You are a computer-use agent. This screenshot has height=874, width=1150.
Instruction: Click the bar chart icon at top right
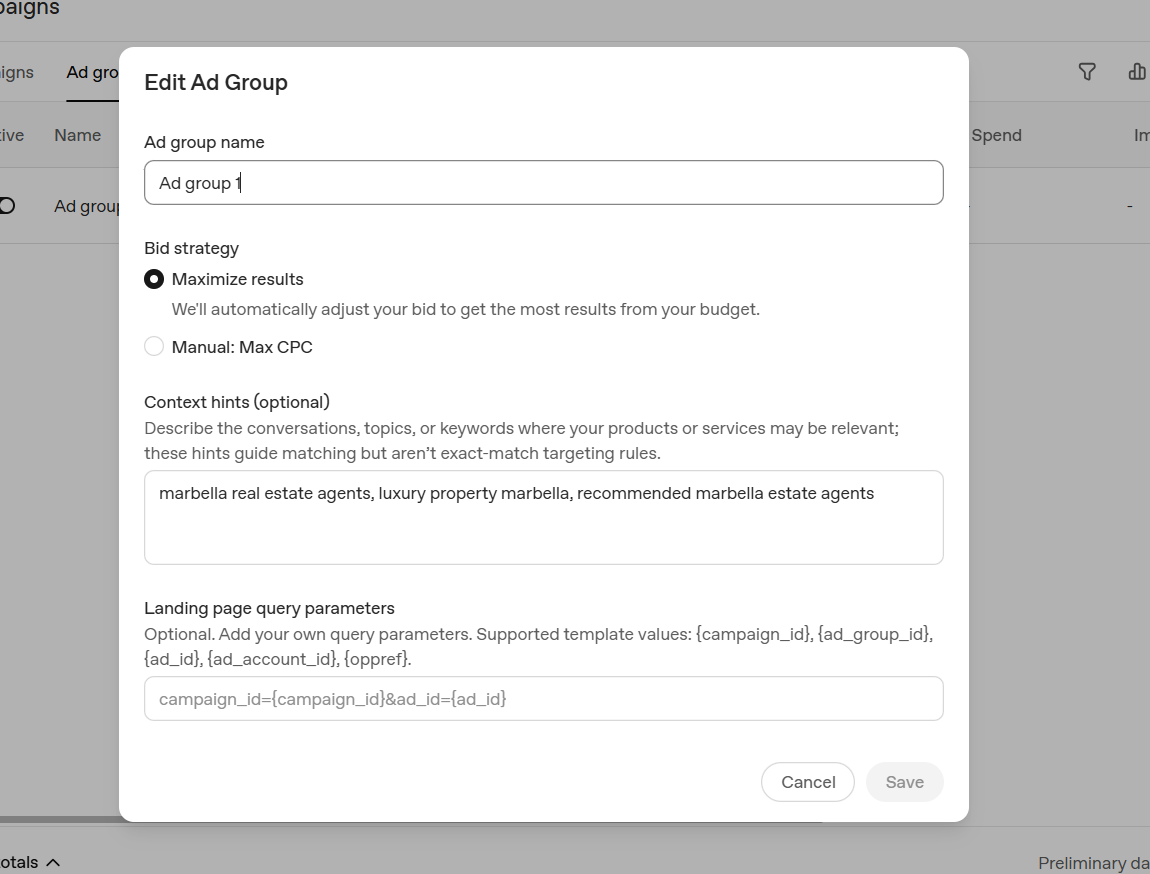click(x=1137, y=71)
